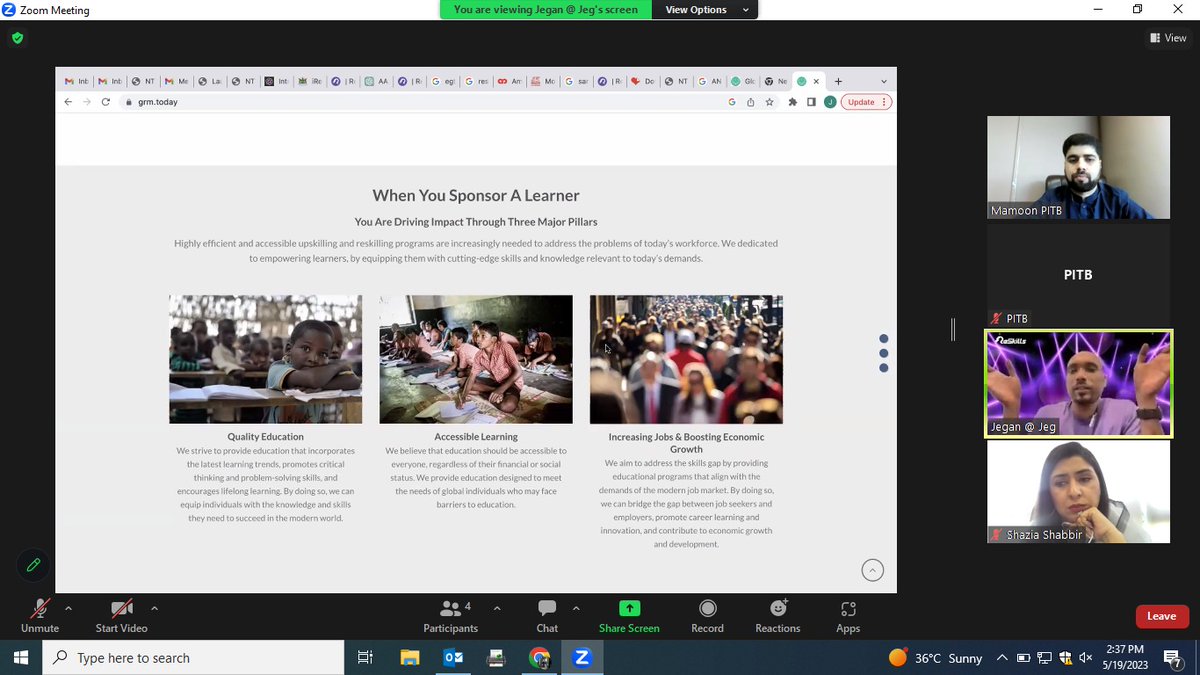Open Outlook from the taskbar
This screenshot has height=675, width=1200.
click(453, 658)
